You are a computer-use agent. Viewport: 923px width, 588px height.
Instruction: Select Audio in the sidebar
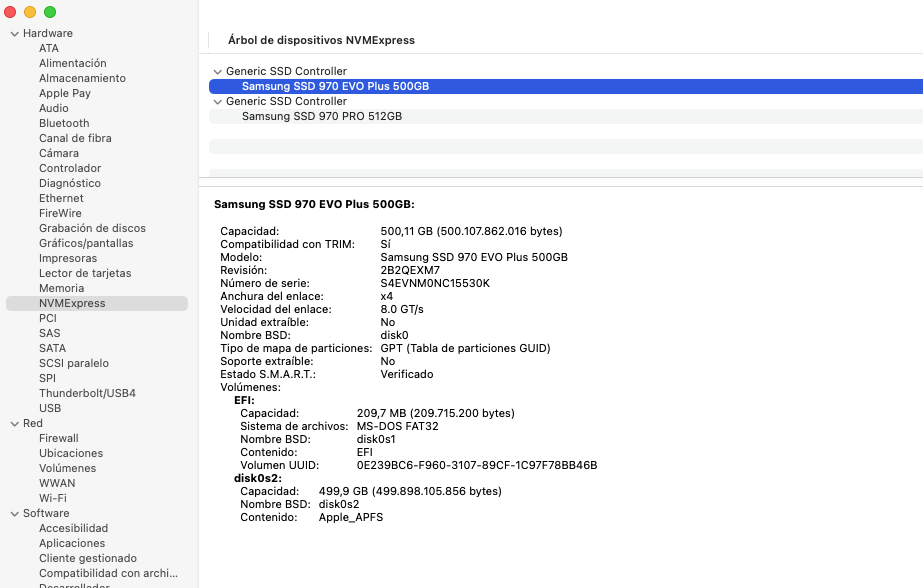54,108
